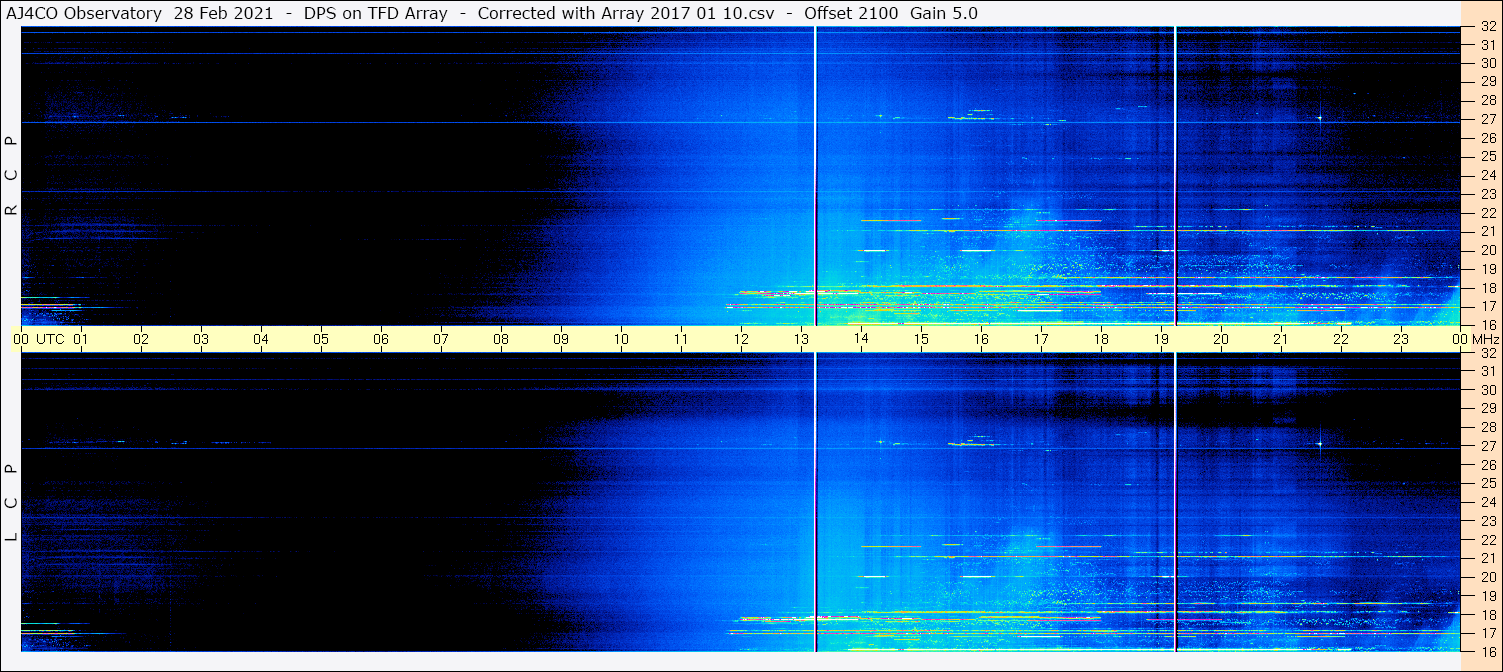Click the 16 UTC hour label
The image size is (1503, 672).
coord(981,339)
